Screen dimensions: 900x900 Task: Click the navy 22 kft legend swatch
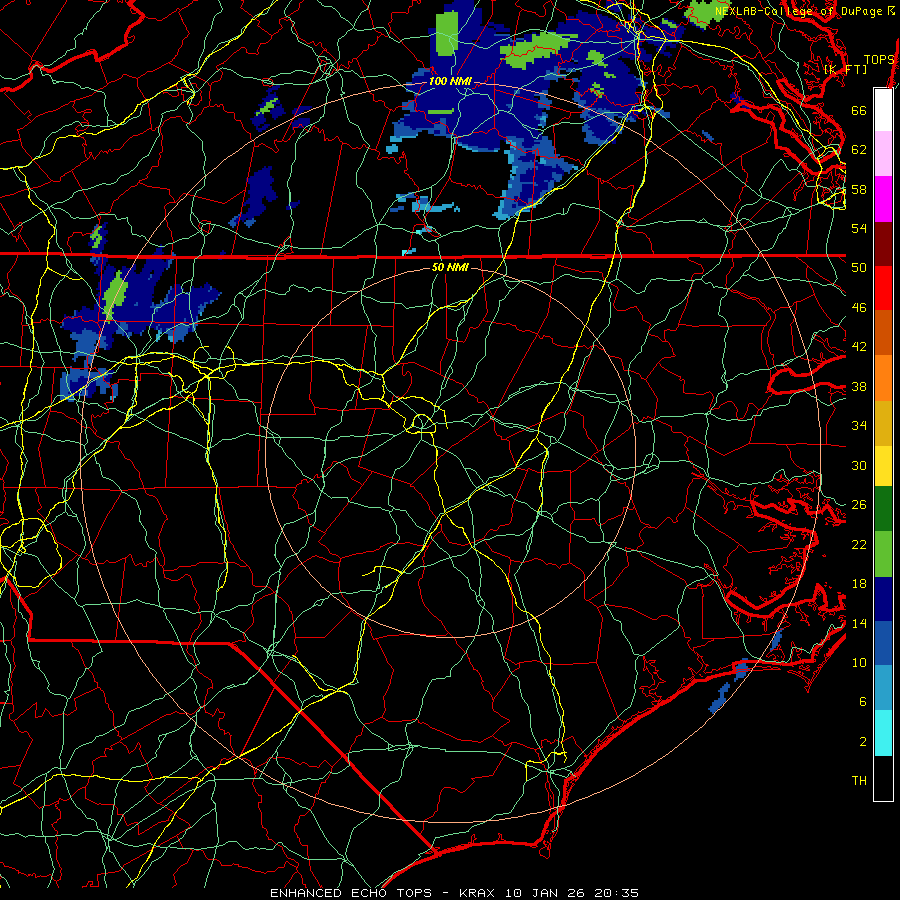883,599
